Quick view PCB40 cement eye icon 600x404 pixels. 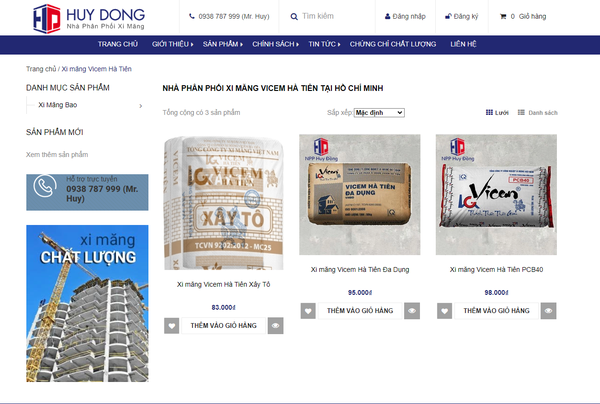548,311
